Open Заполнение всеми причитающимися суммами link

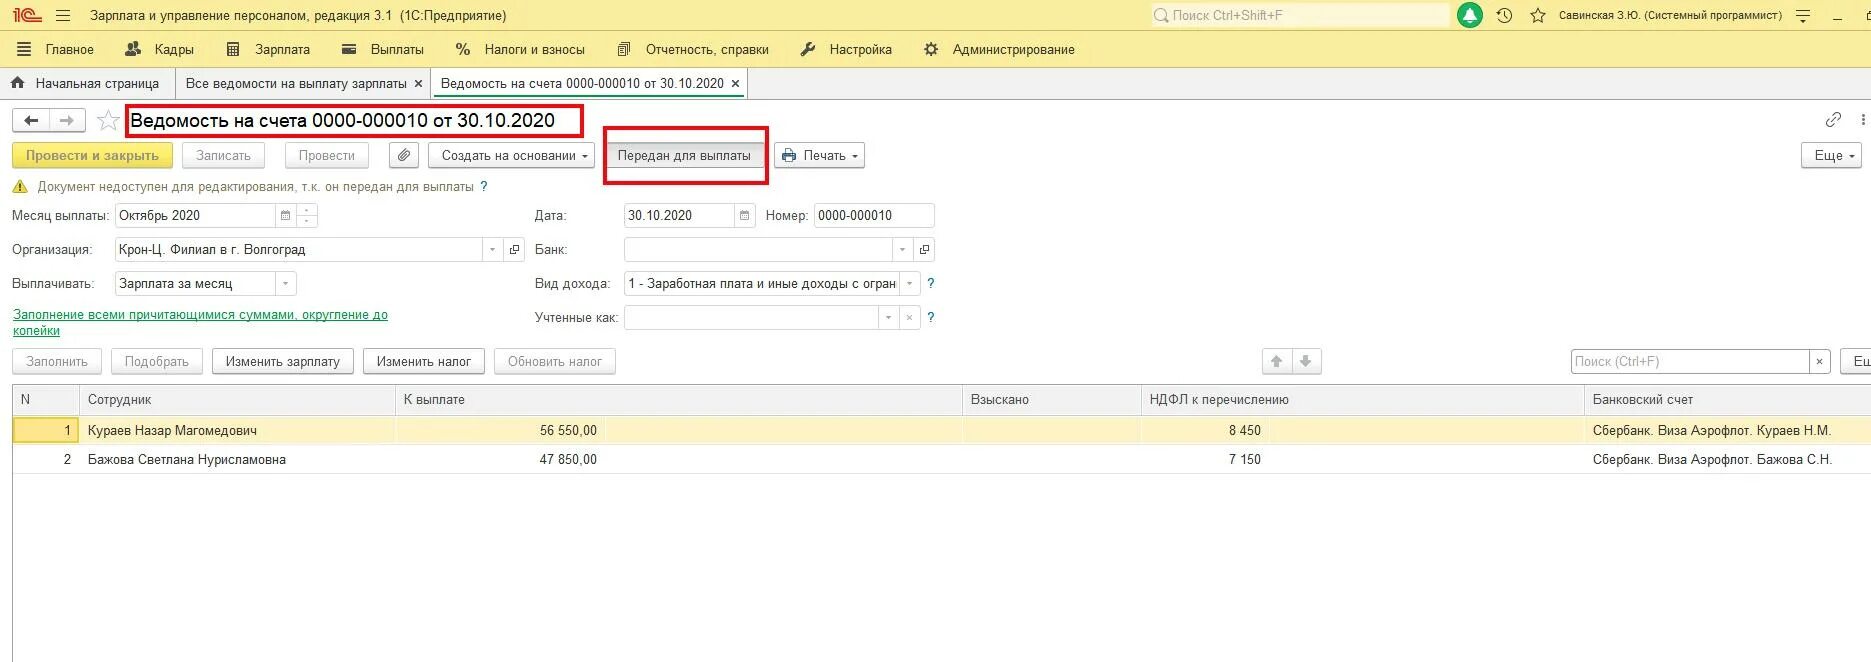200,322
